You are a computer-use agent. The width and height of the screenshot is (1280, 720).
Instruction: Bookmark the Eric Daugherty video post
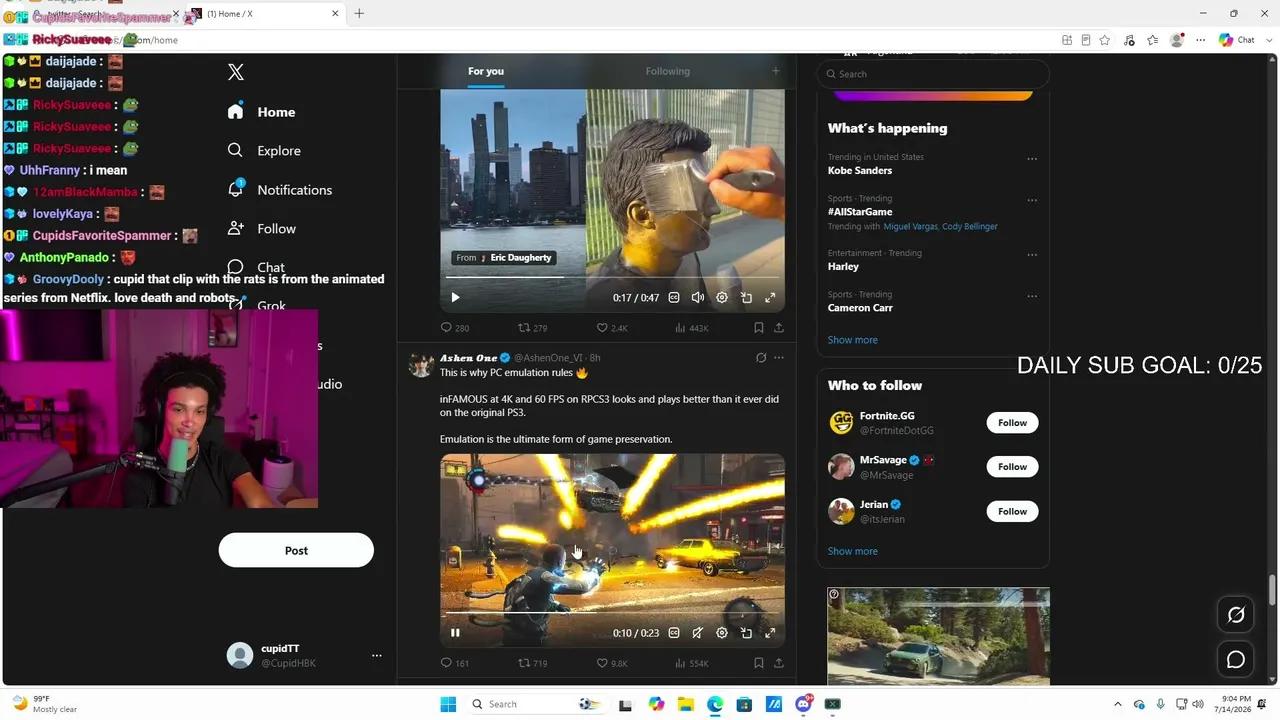(759, 328)
